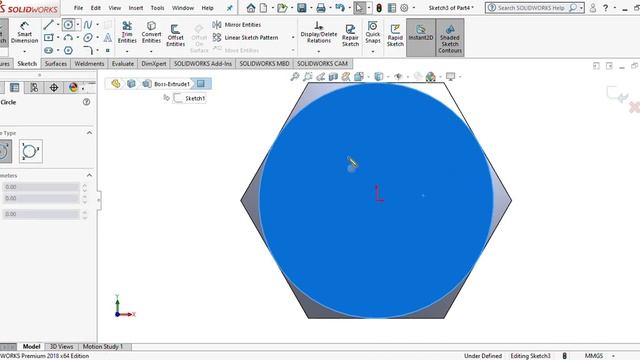This screenshot has height=360, width=640.
Task: Open the Insert menu
Action: (136, 8)
